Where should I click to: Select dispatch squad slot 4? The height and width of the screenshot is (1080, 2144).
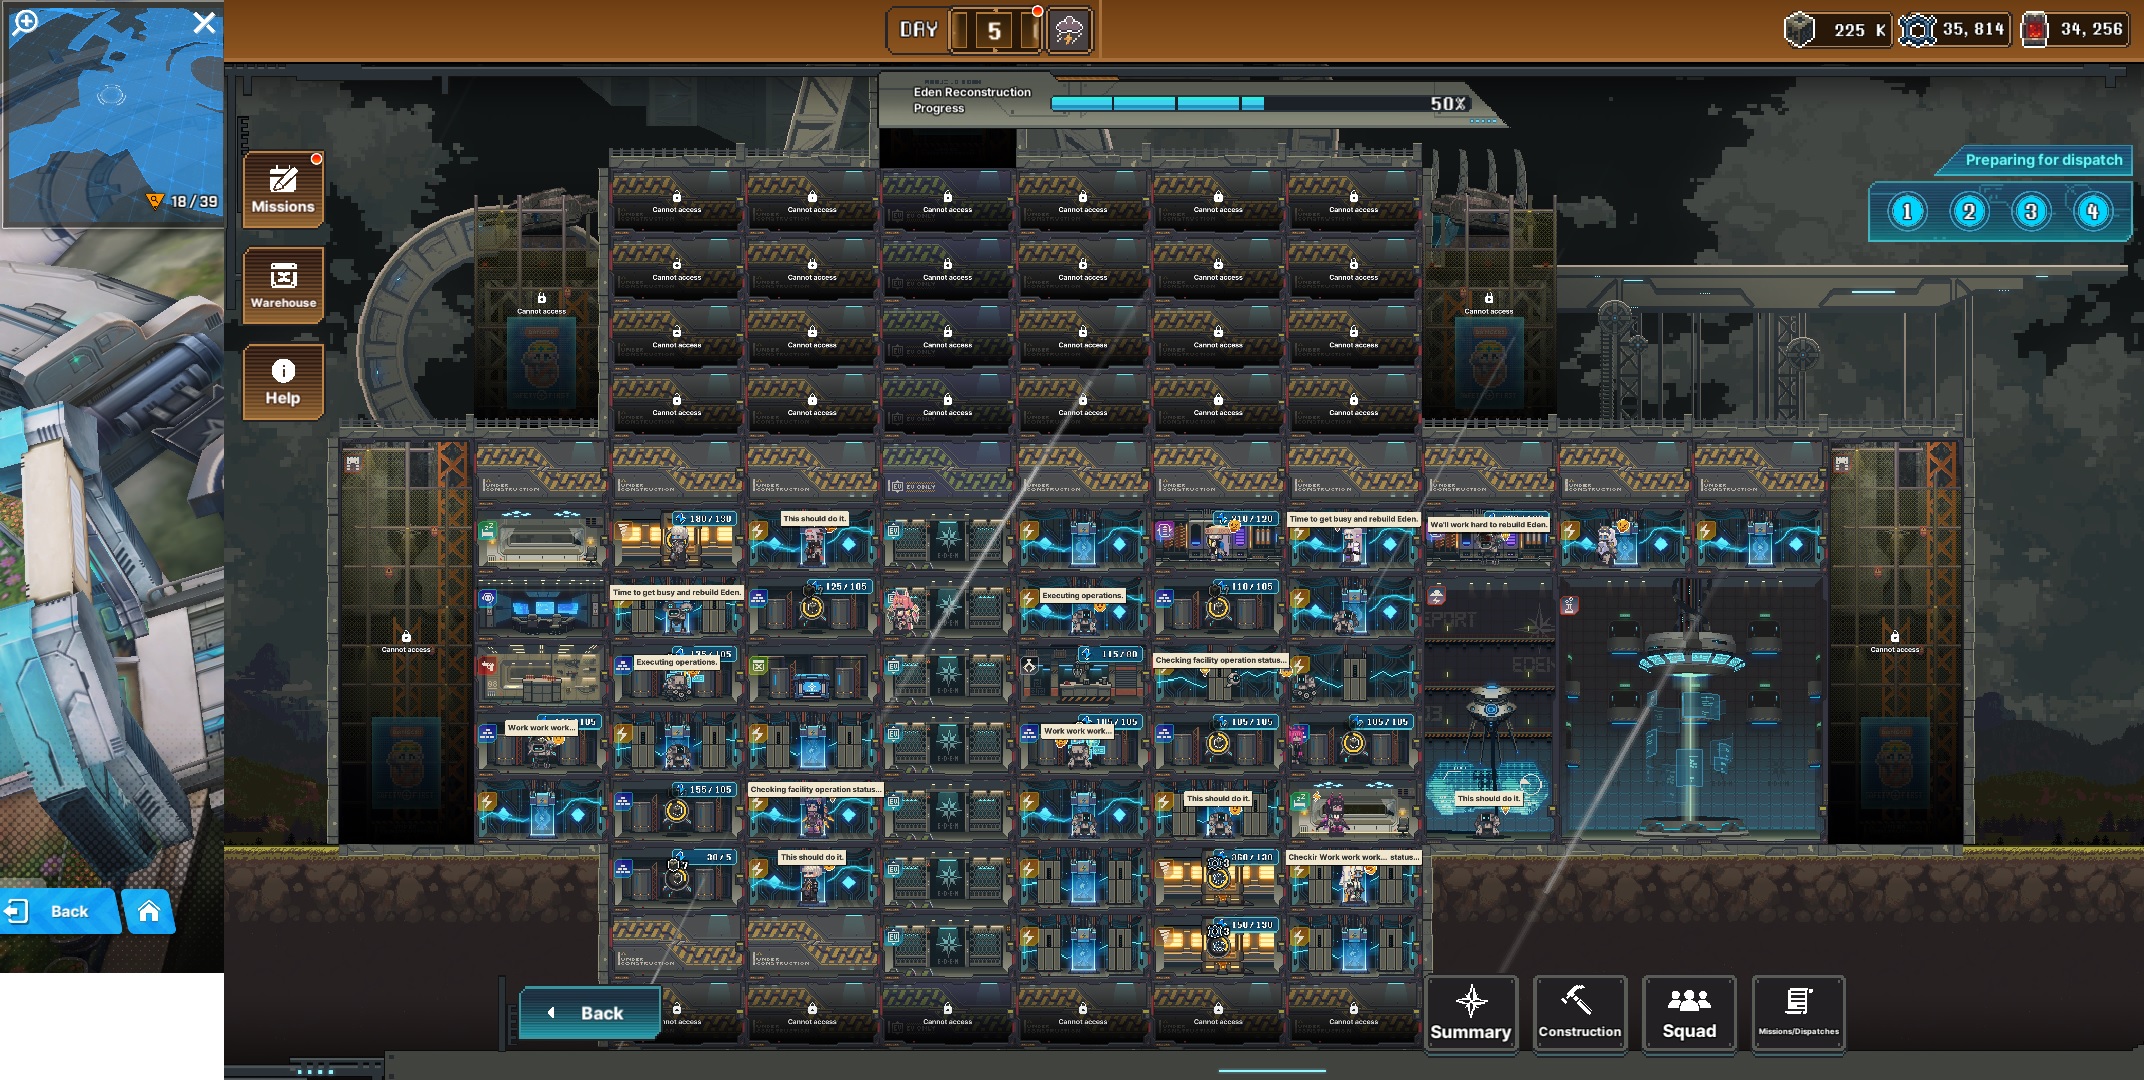(x=2093, y=212)
